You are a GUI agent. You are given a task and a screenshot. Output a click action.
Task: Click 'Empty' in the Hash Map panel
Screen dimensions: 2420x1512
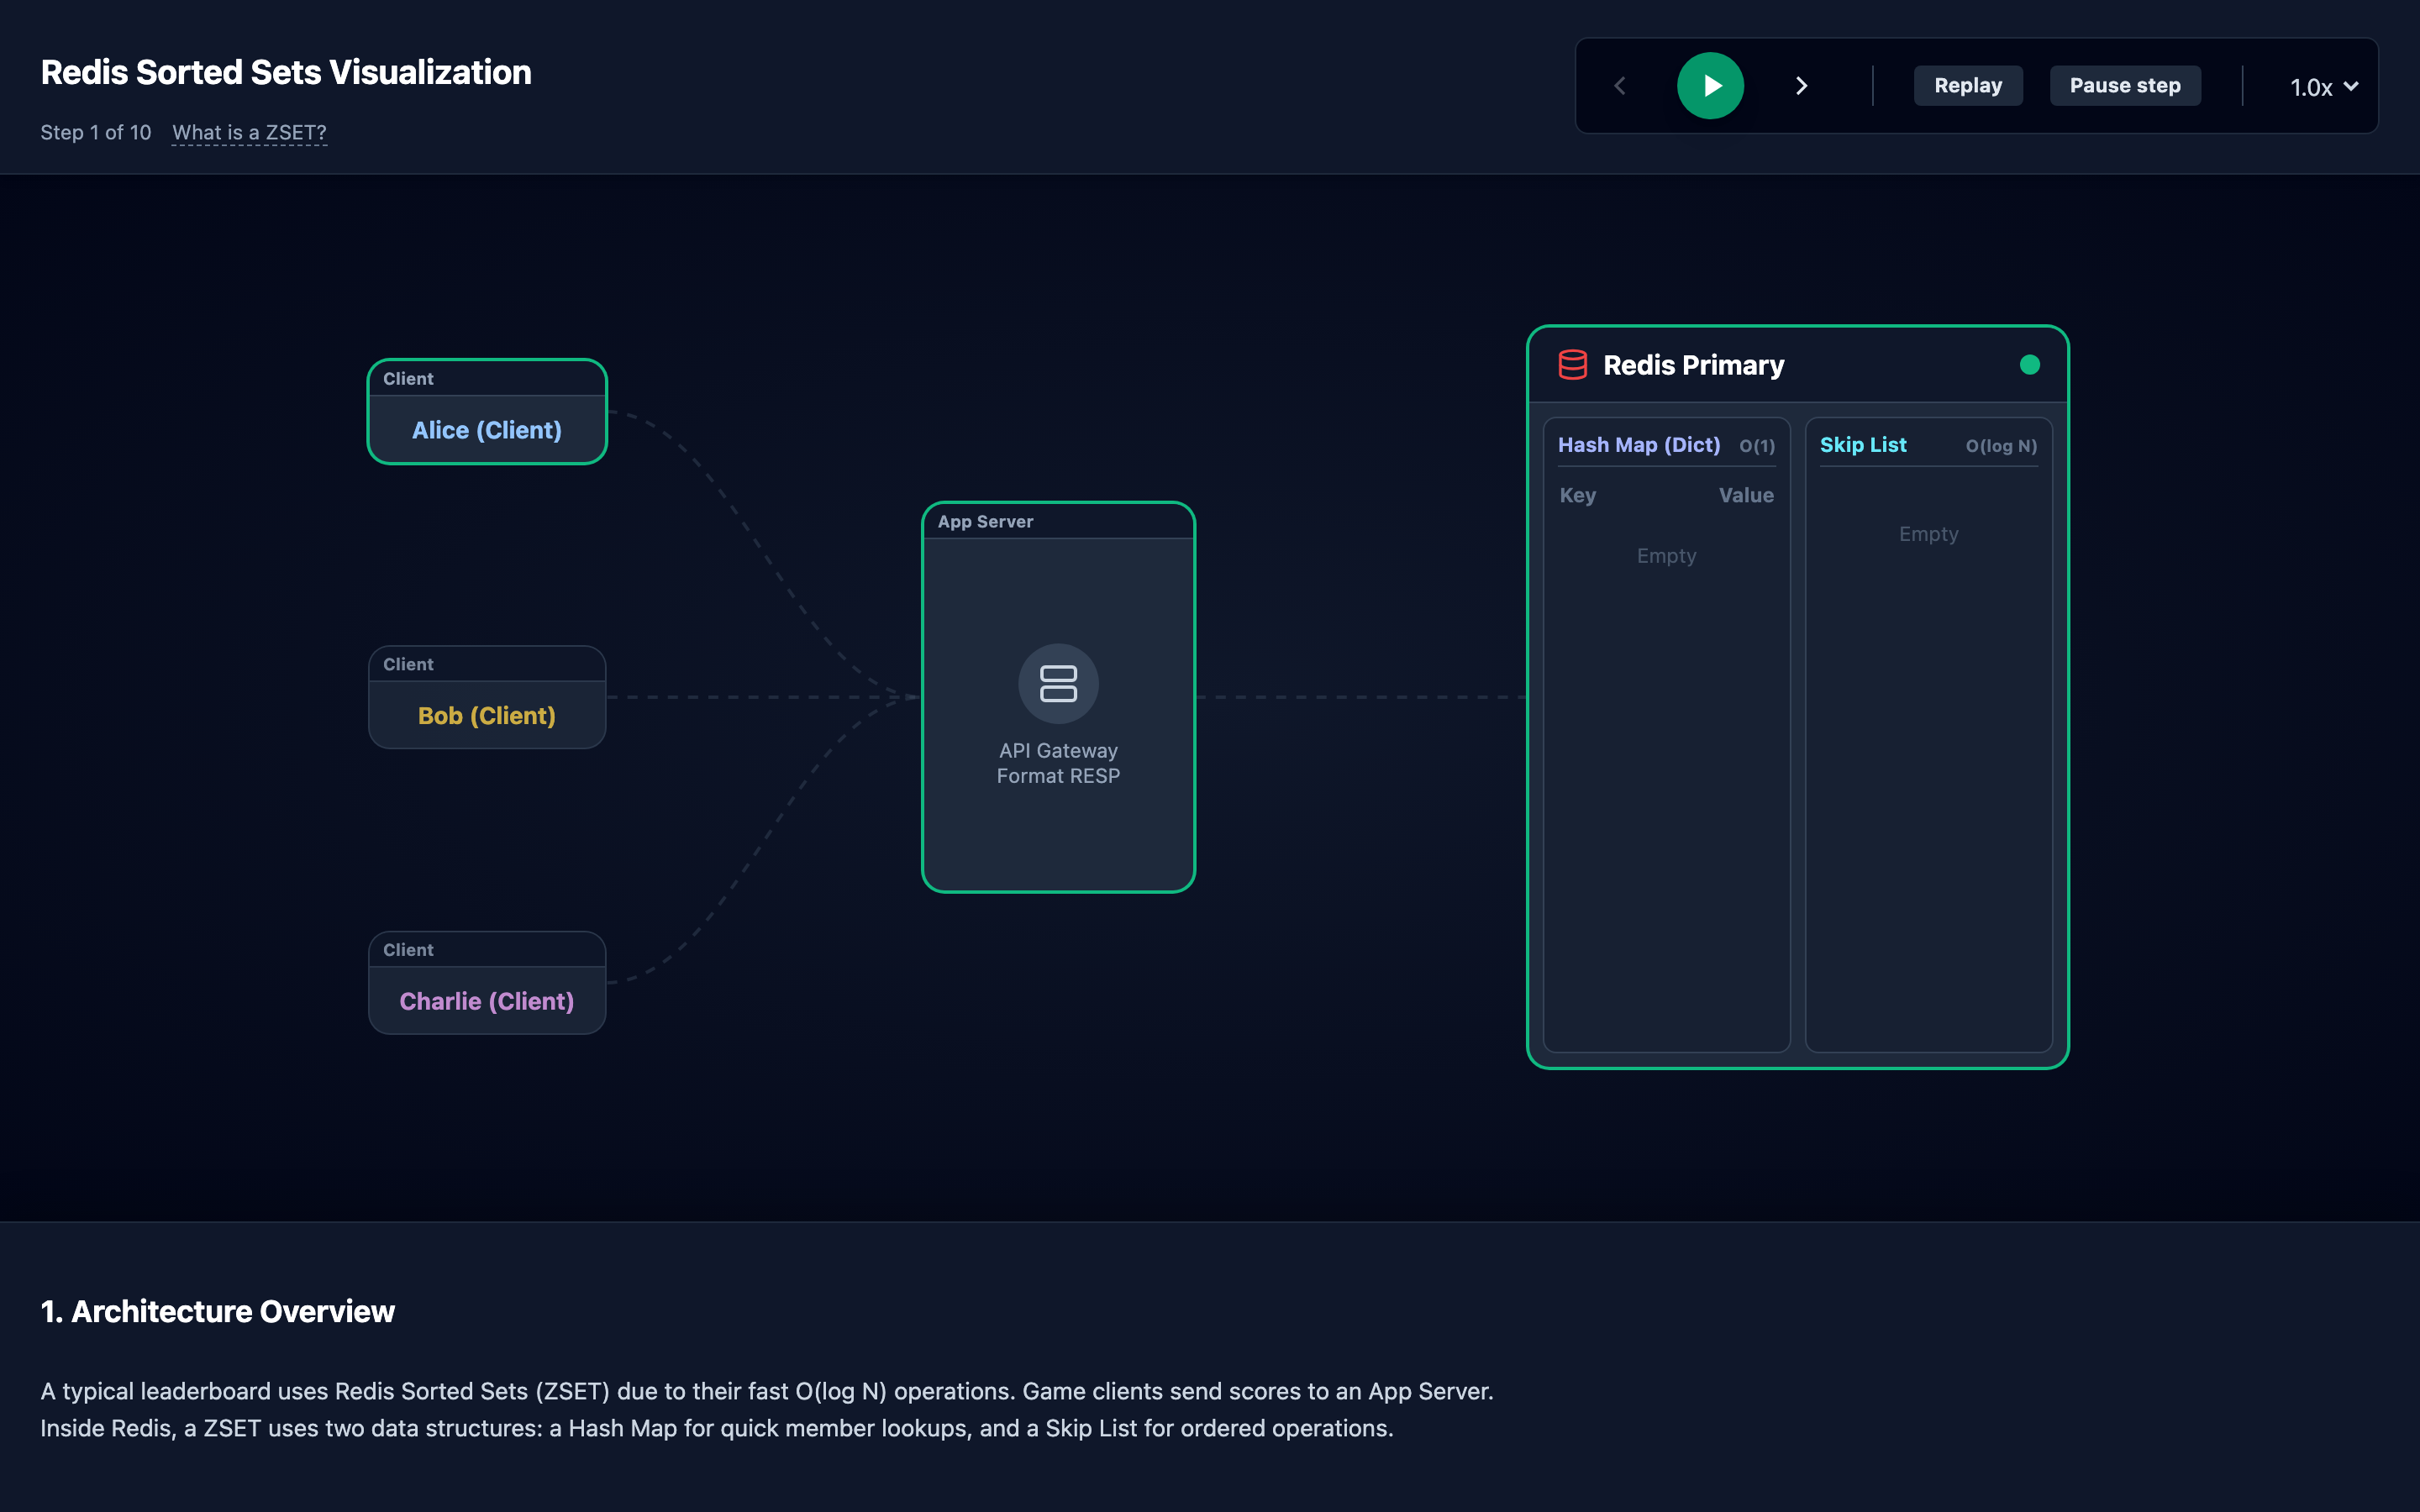(x=1666, y=556)
